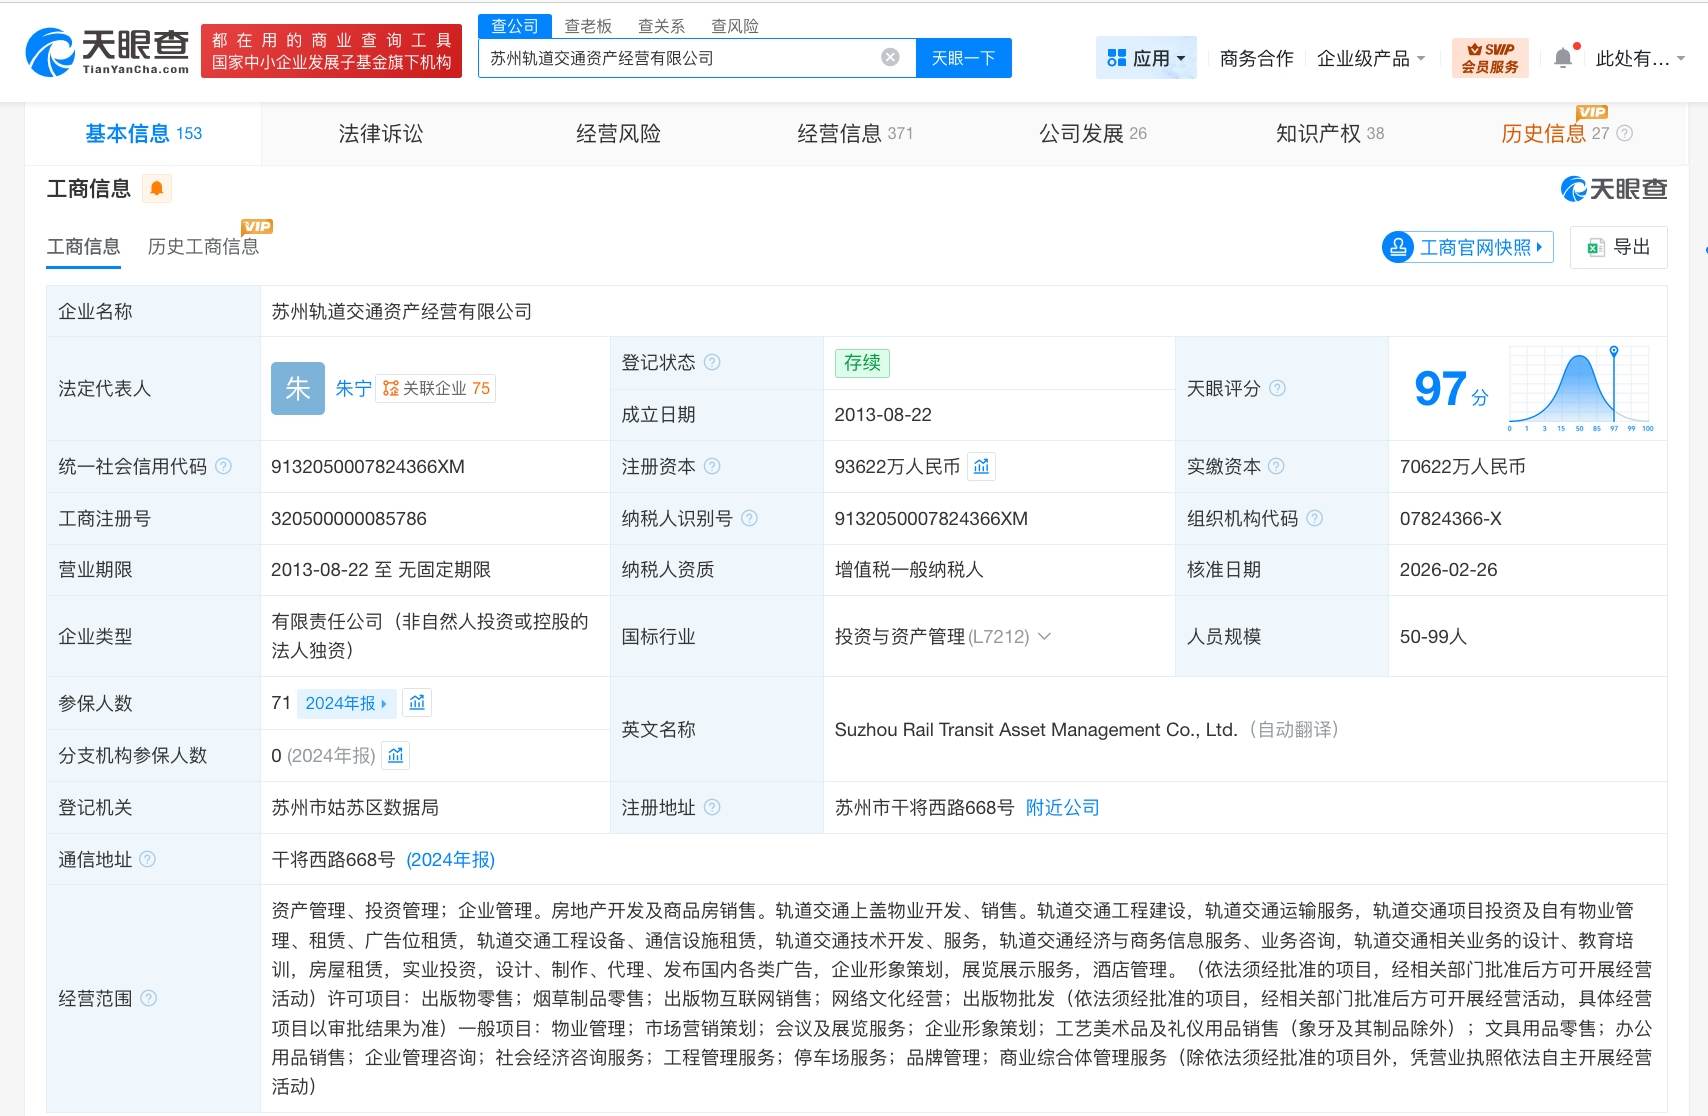Viewport: 1708px width, 1116px height.
Task: Click the 天眼评分 score distribution chart
Action: 1580,389
